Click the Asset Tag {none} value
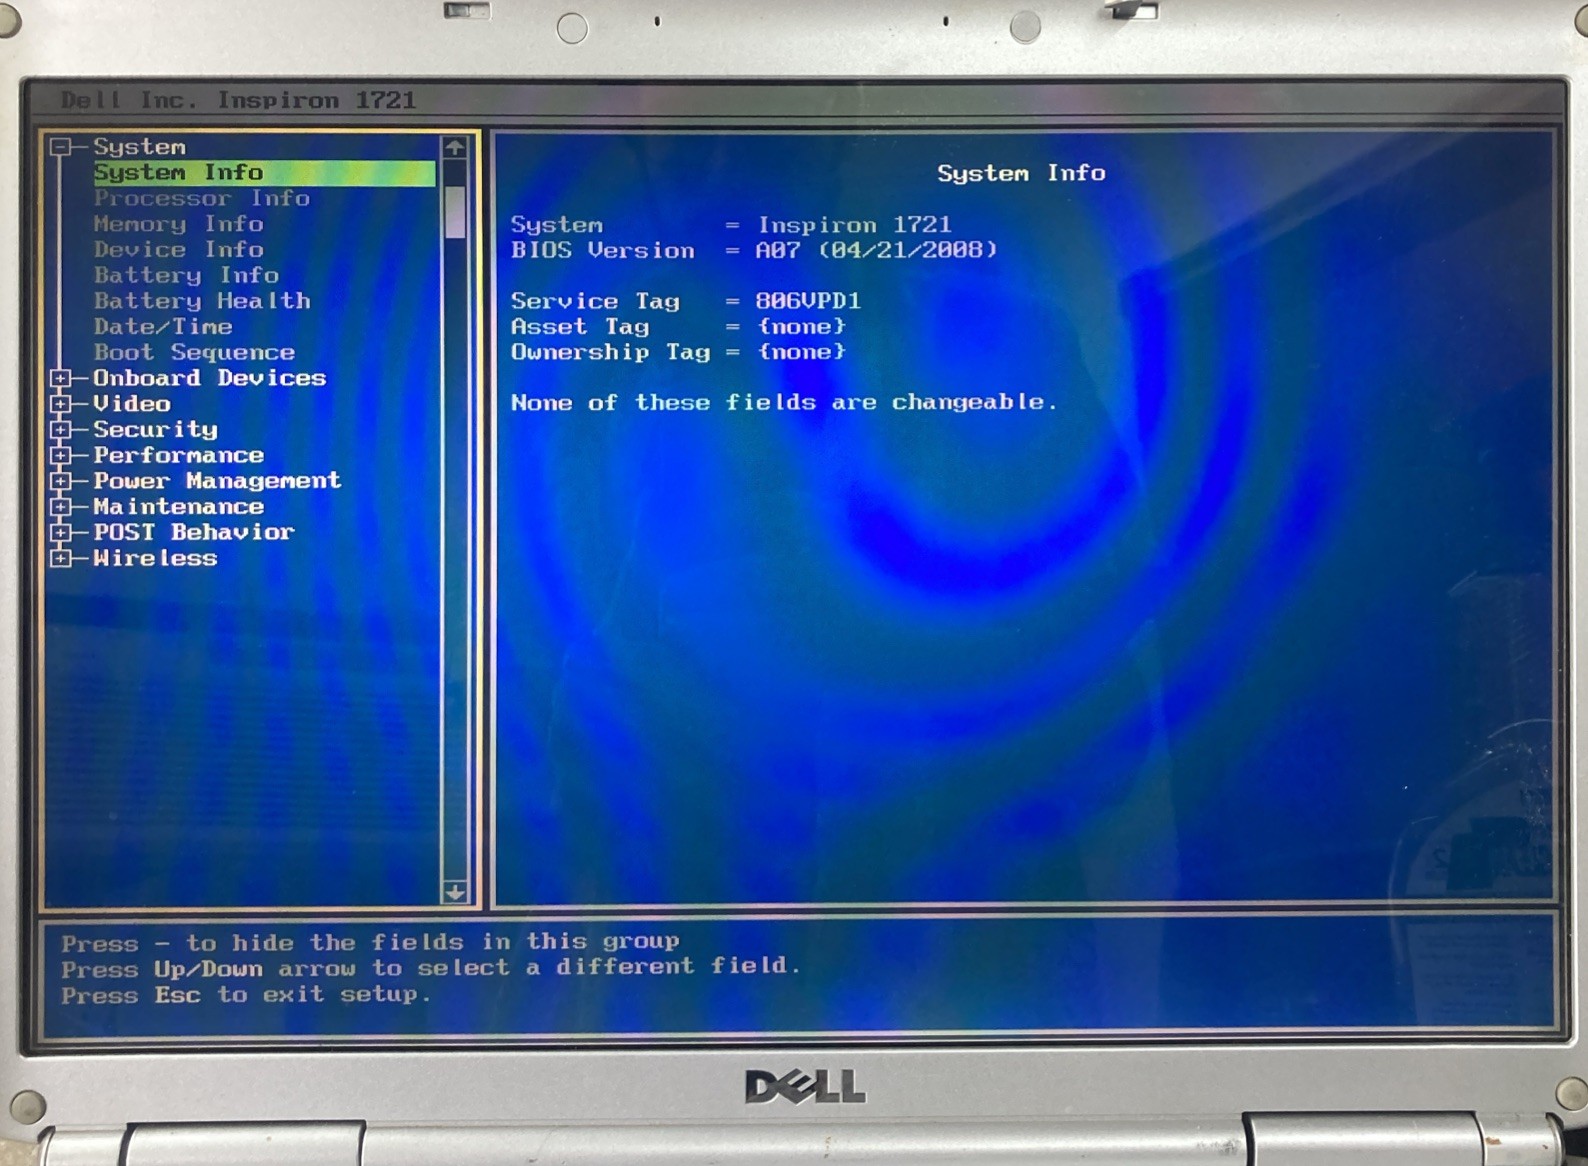Image resolution: width=1588 pixels, height=1166 pixels. click(802, 327)
